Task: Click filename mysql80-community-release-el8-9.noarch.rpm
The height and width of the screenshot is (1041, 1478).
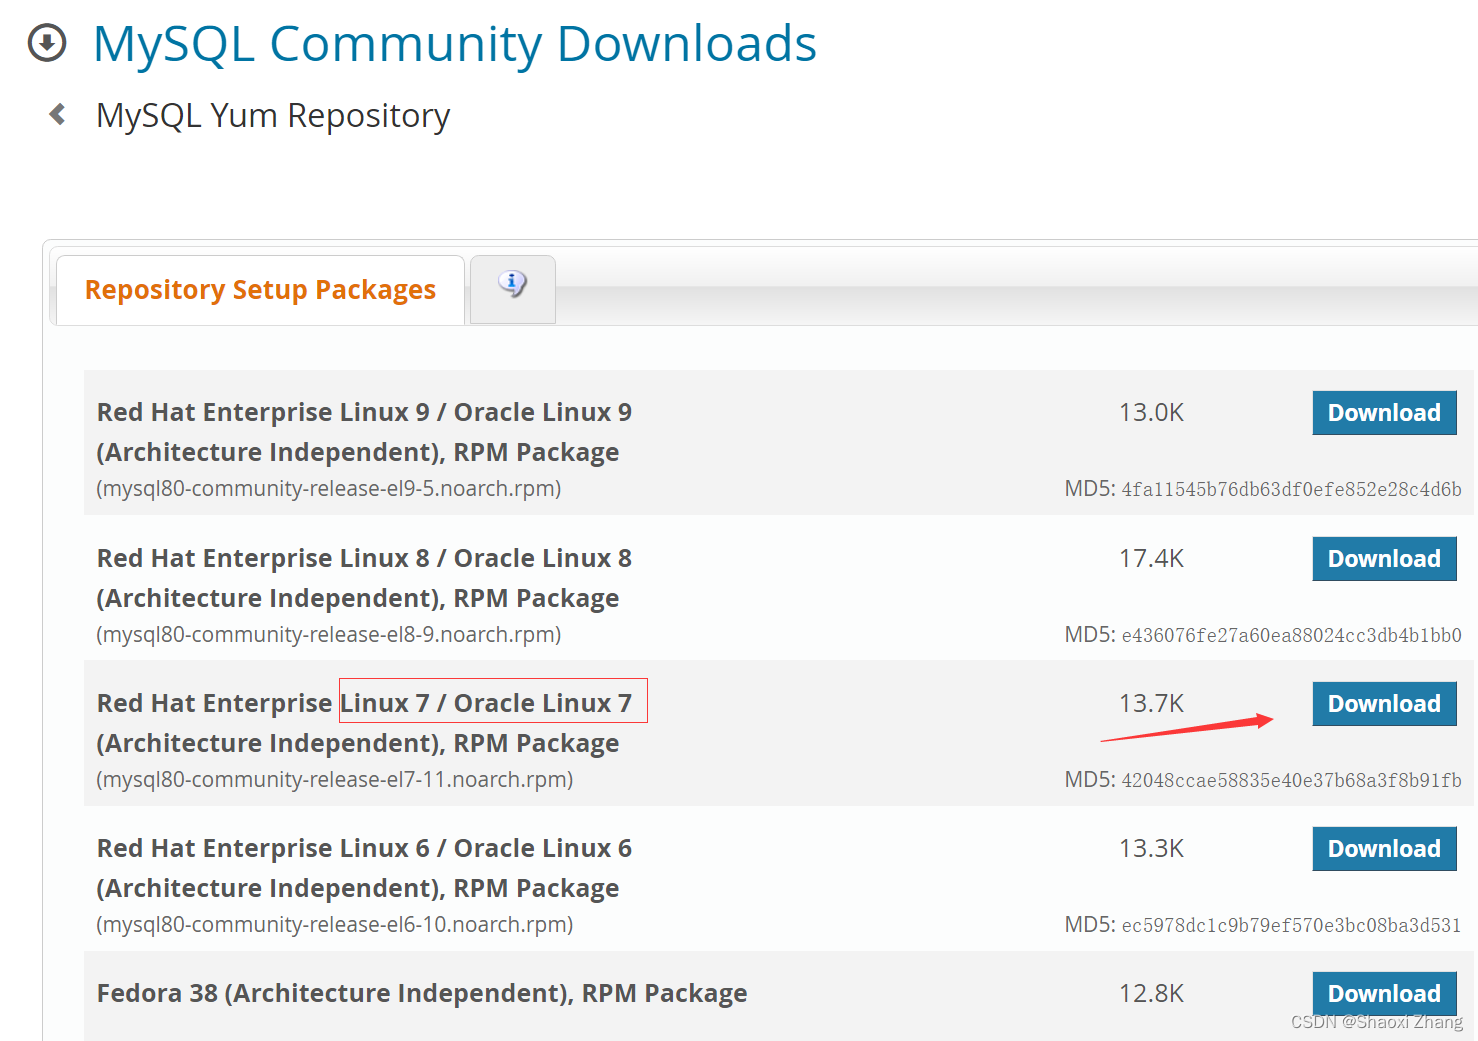Action: pyautogui.click(x=329, y=635)
